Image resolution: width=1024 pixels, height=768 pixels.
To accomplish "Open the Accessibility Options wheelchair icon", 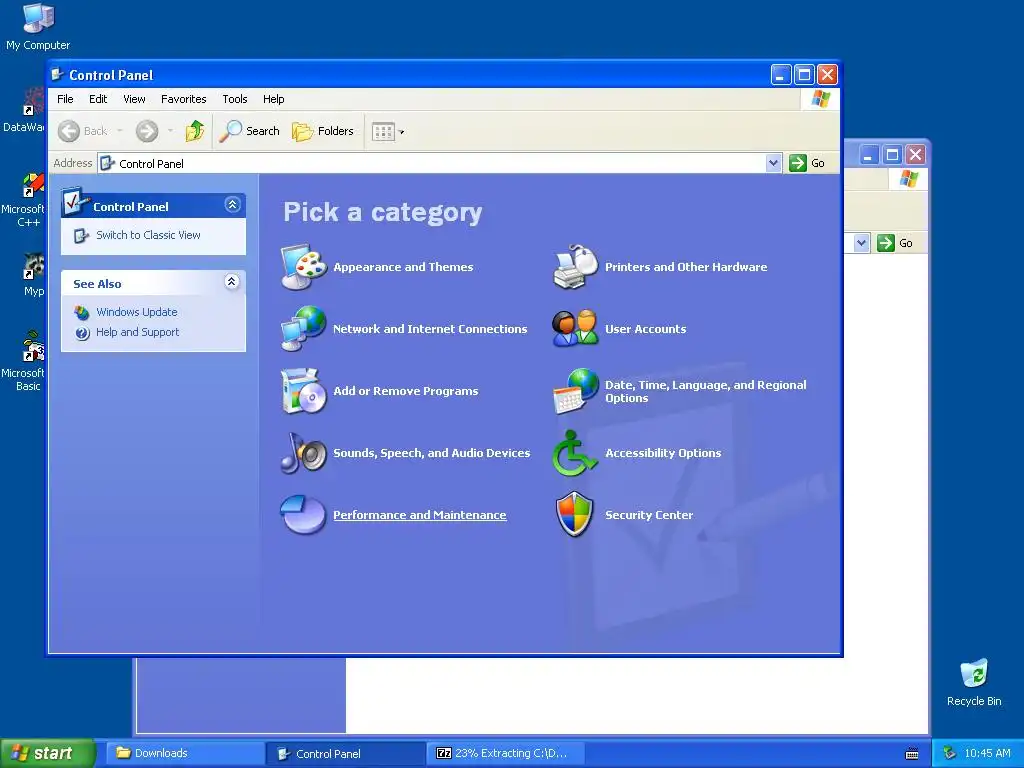I will 575,453.
